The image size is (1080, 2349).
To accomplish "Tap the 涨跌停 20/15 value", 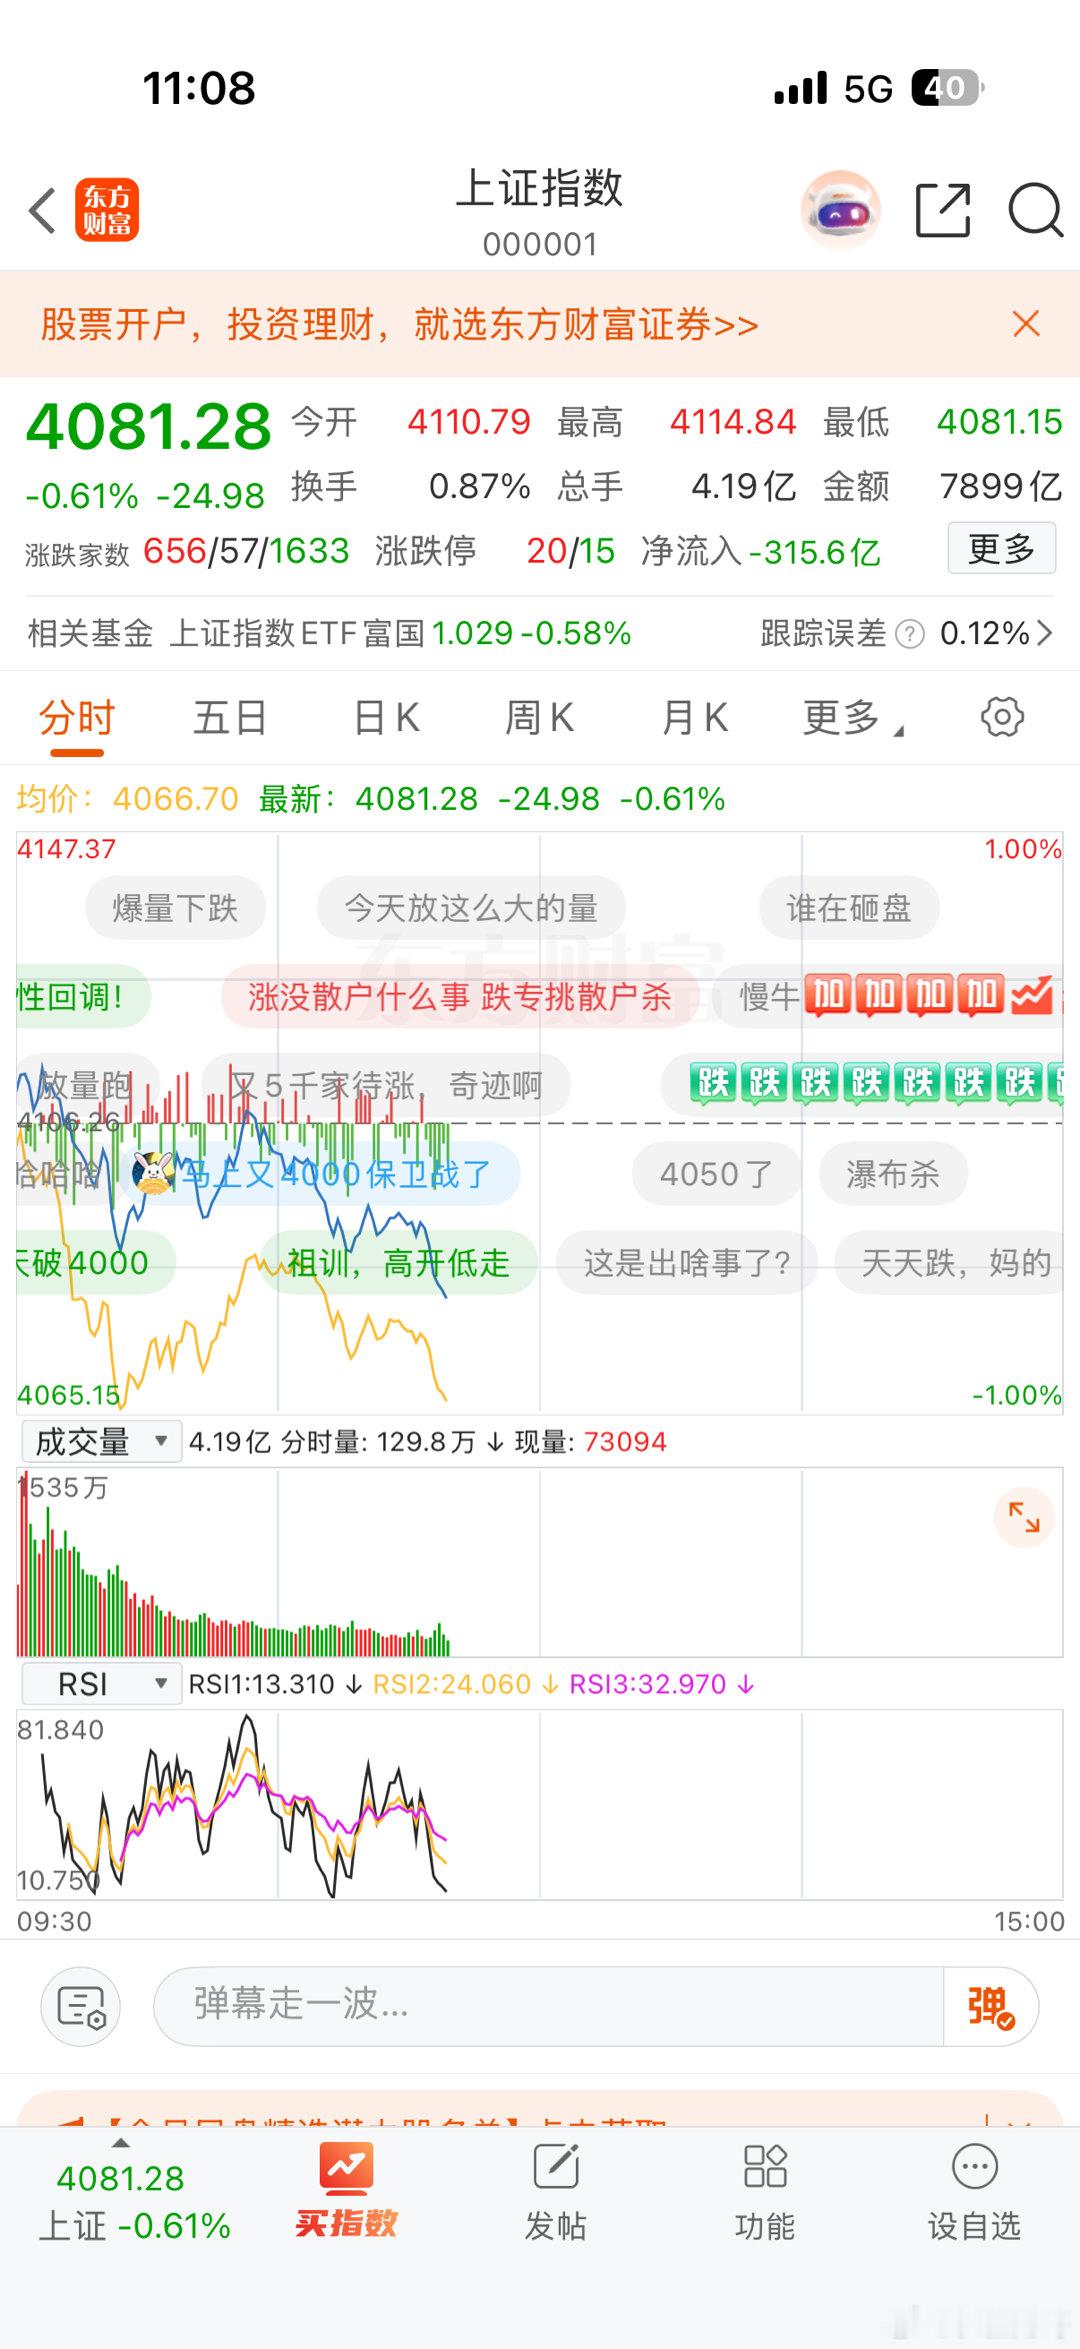I will click(570, 551).
